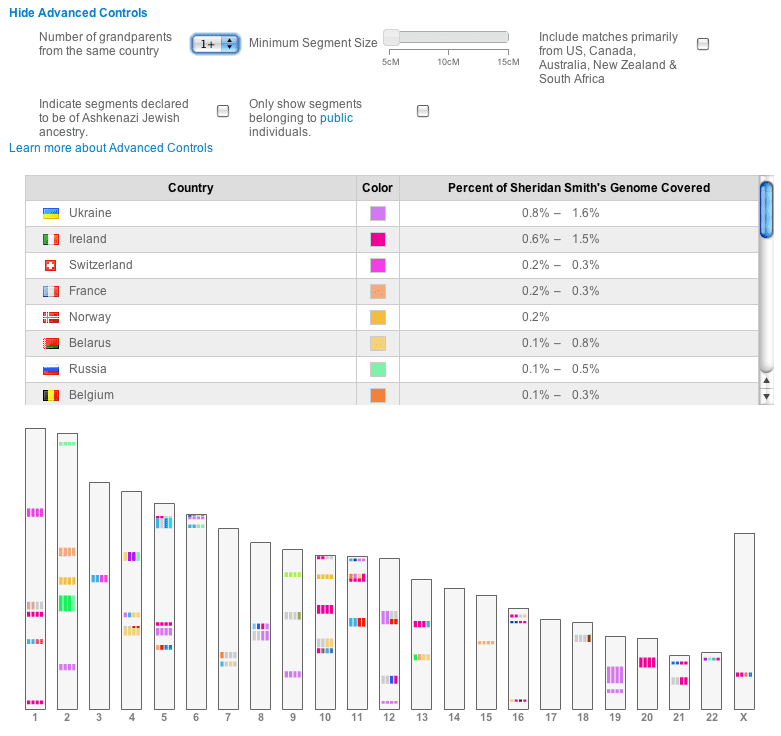The height and width of the screenshot is (736, 781).
Task: Click the Belarus flag icon
Action: 51,343
